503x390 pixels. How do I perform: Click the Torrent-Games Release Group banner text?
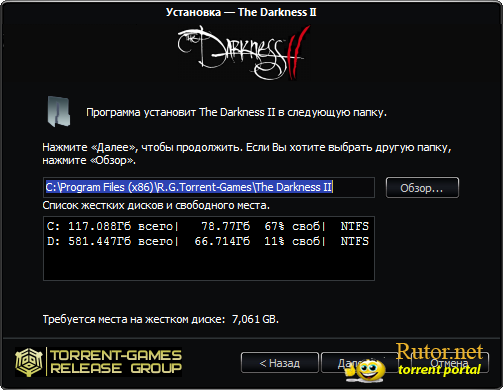(x=116, y=362)
